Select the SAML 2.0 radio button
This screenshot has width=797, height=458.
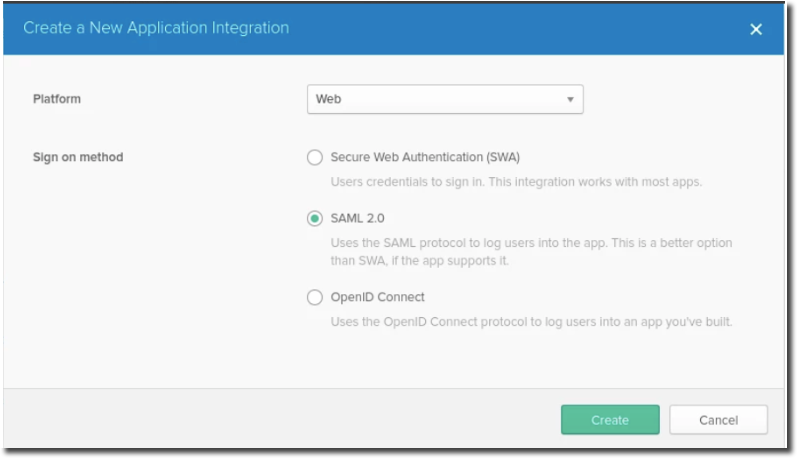pyautogui.click(x=315, y=218)
